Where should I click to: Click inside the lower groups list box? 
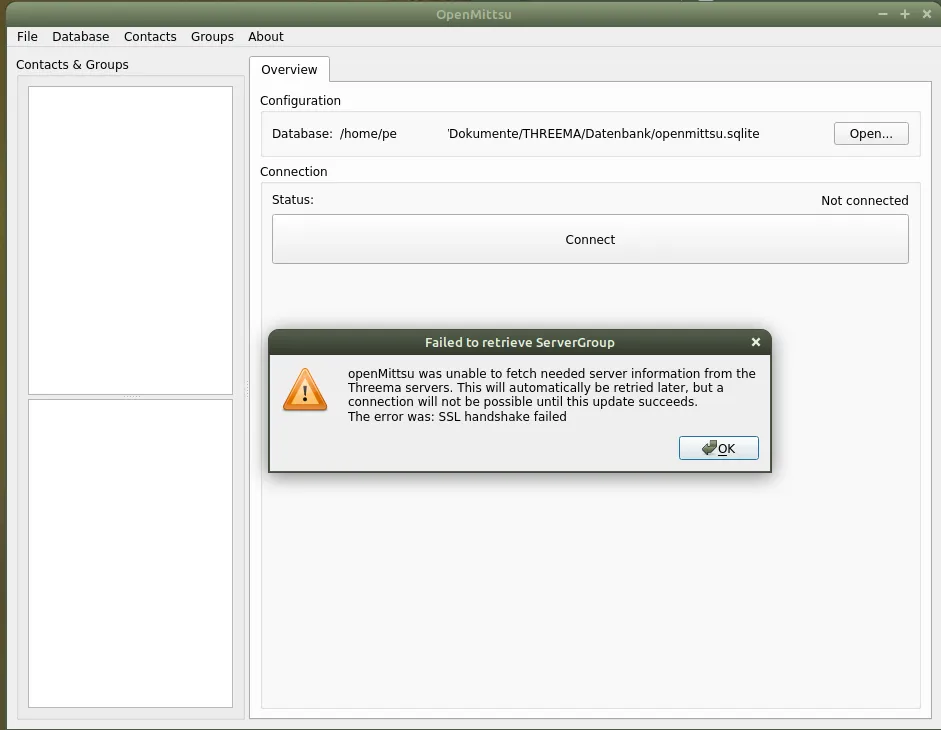(x=130, y=553)
